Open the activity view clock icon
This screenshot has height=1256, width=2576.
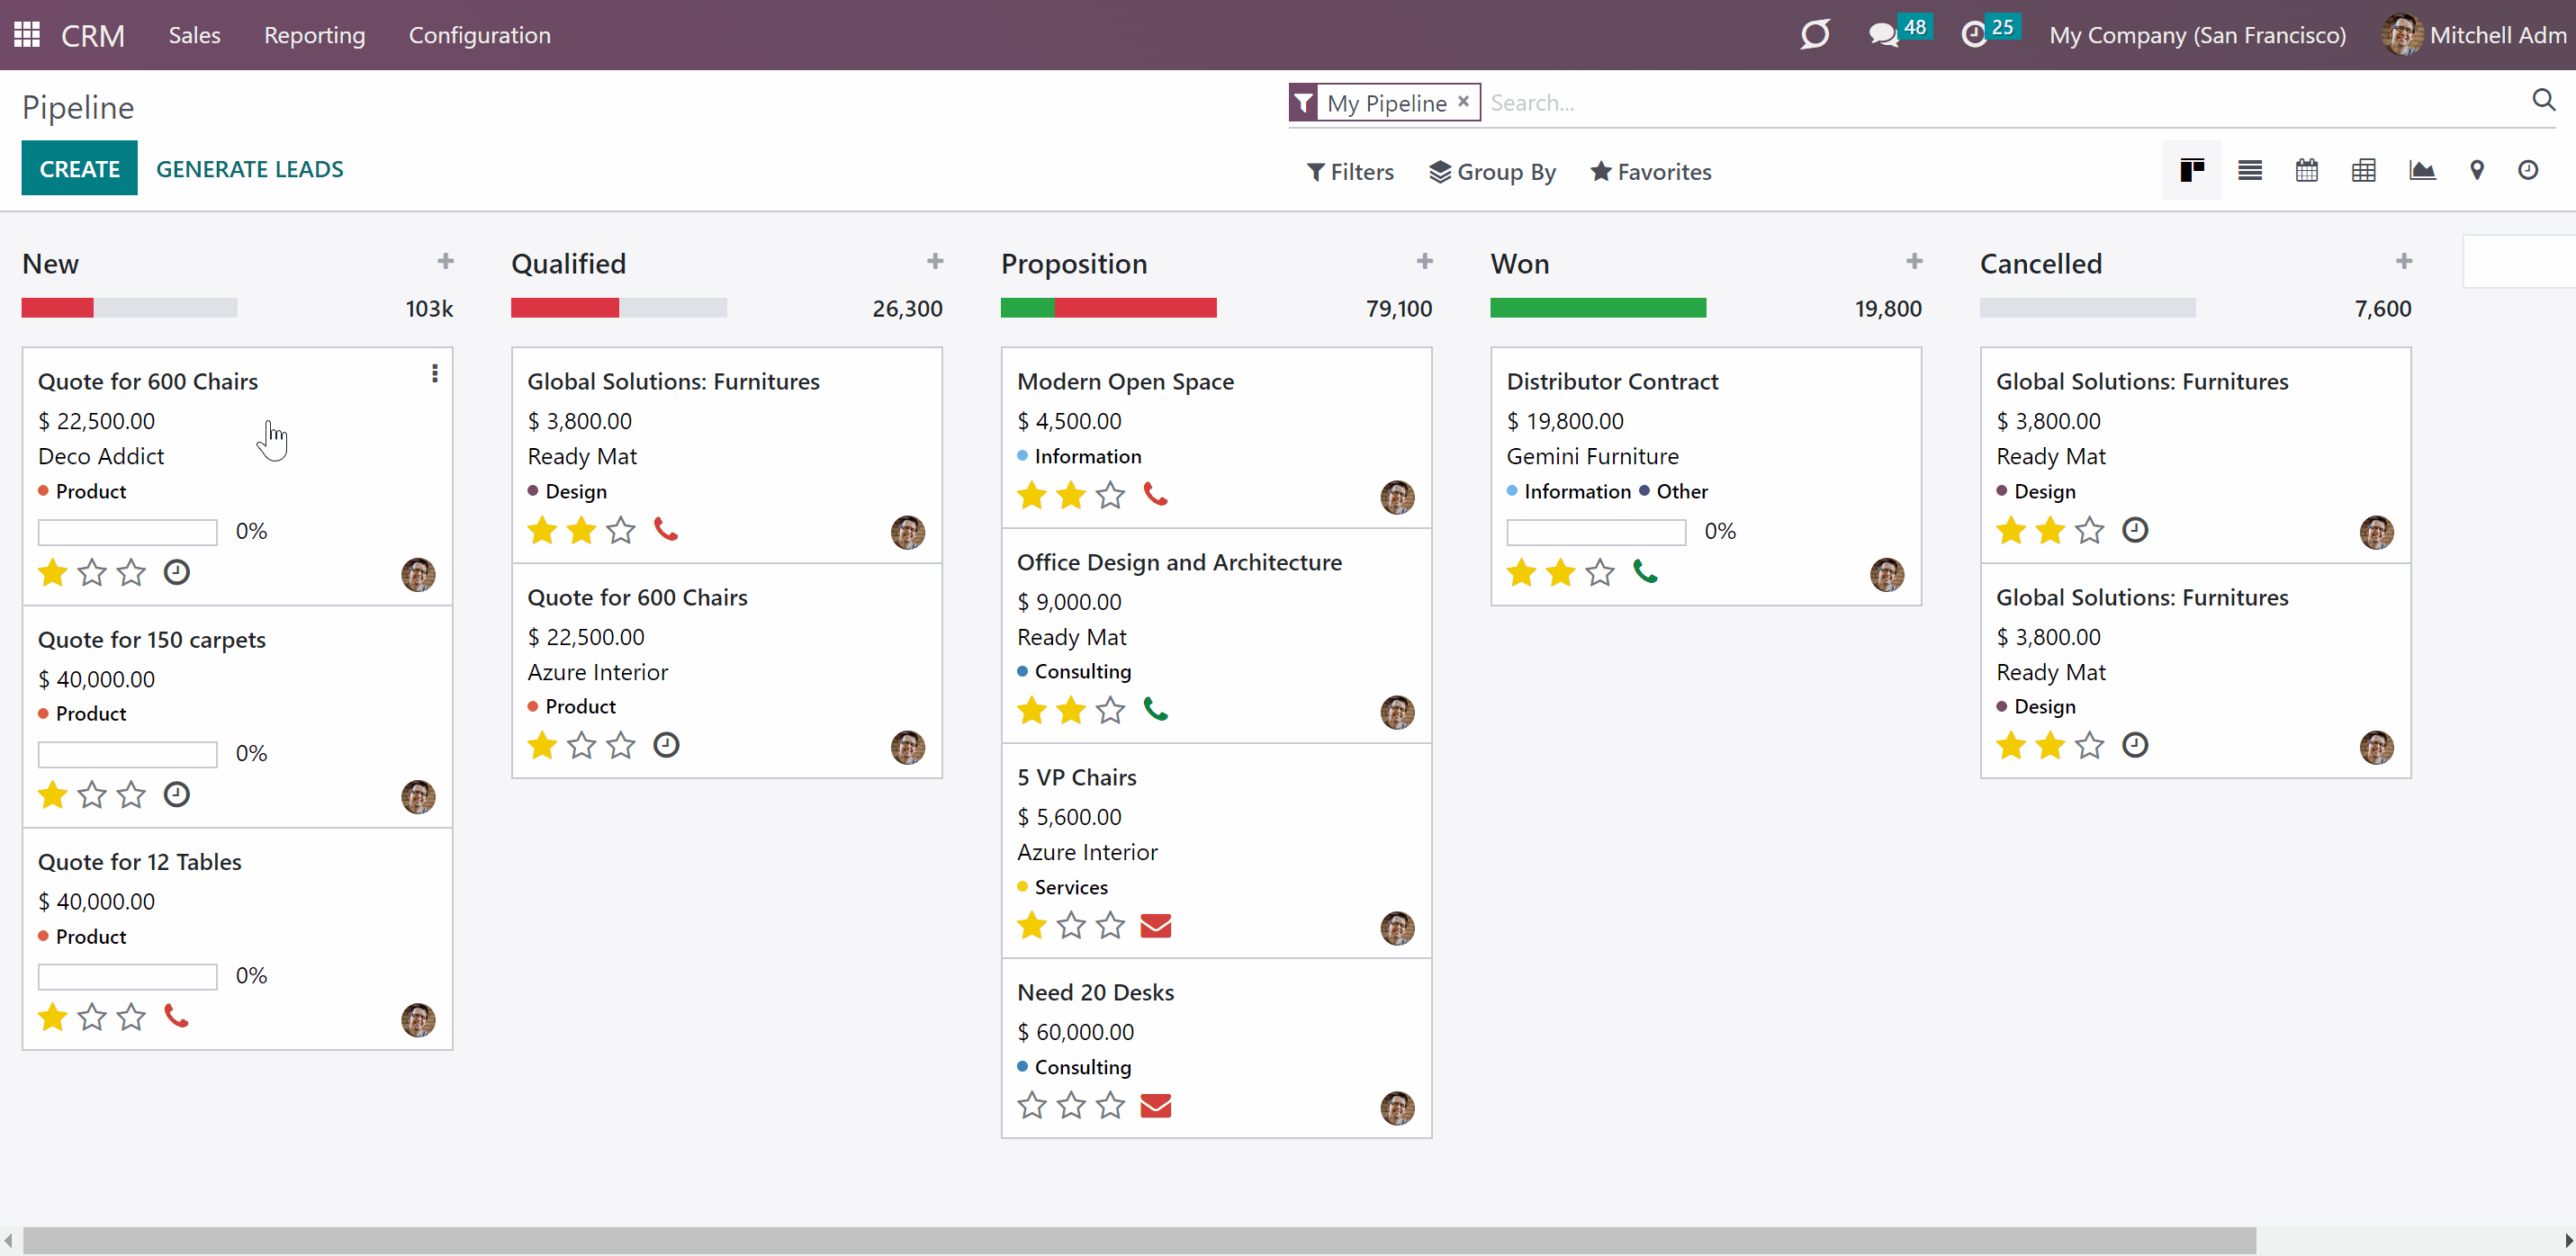click(x=2528, y=171)
